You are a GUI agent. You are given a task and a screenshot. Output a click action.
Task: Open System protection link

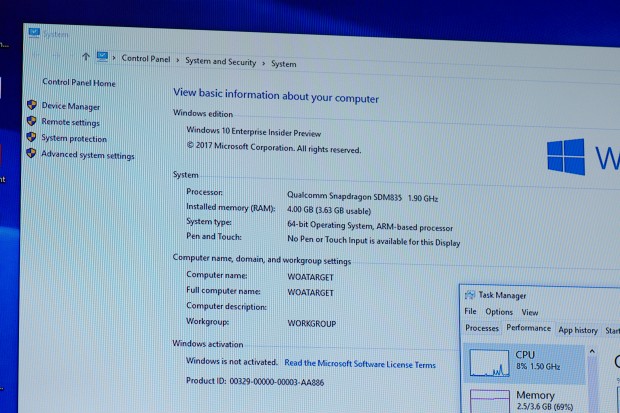coord(74,138)
